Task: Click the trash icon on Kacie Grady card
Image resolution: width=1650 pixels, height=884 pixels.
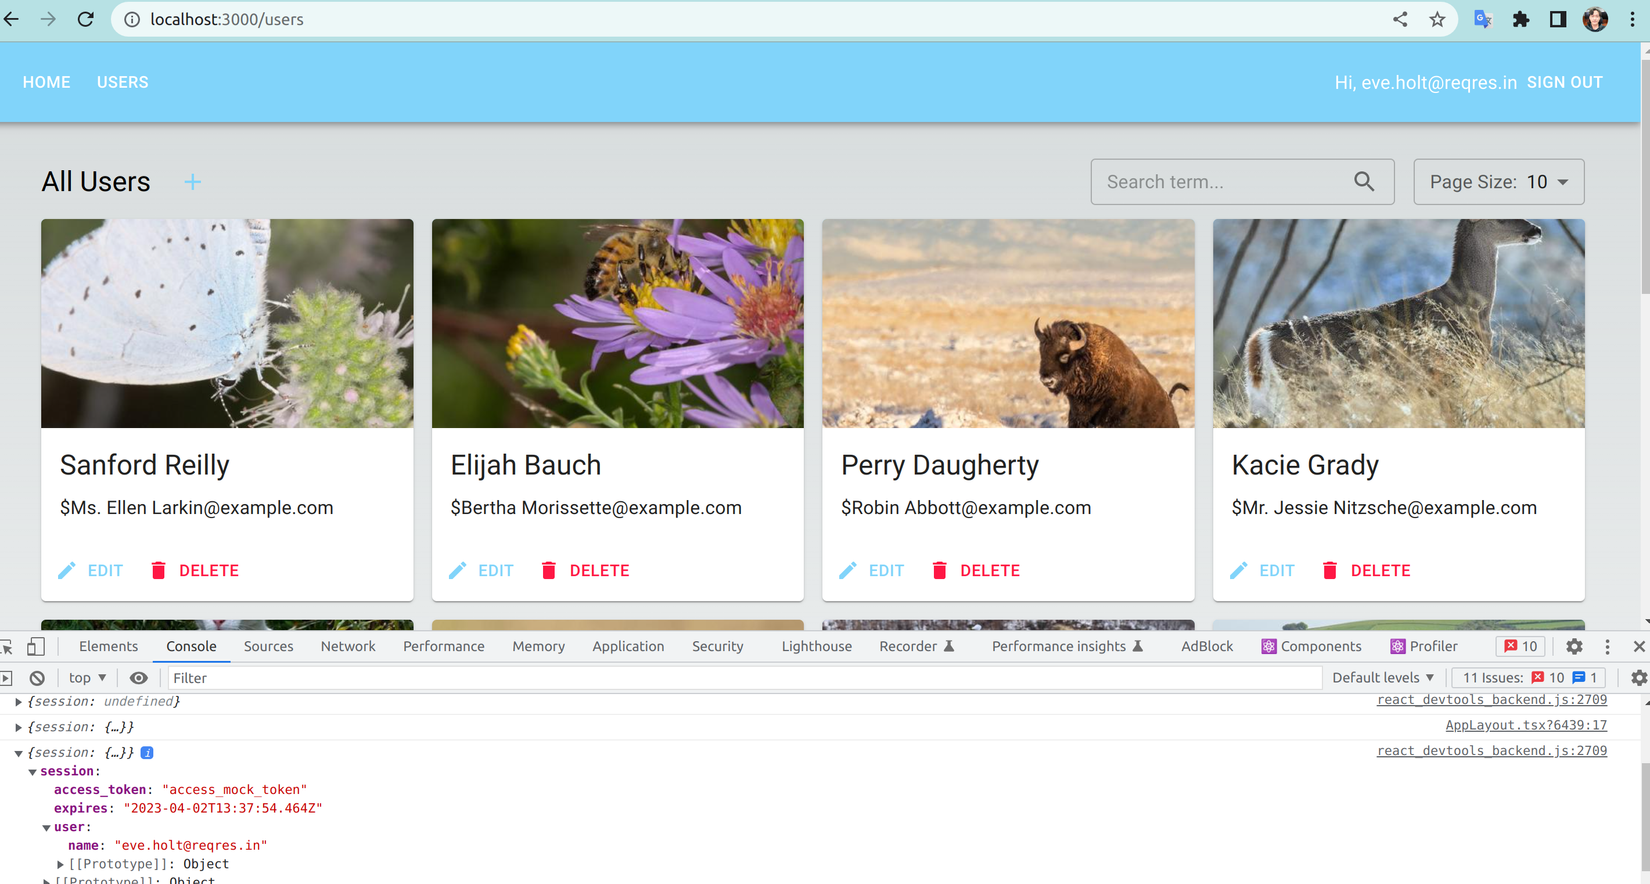Action: point(1330,570)
